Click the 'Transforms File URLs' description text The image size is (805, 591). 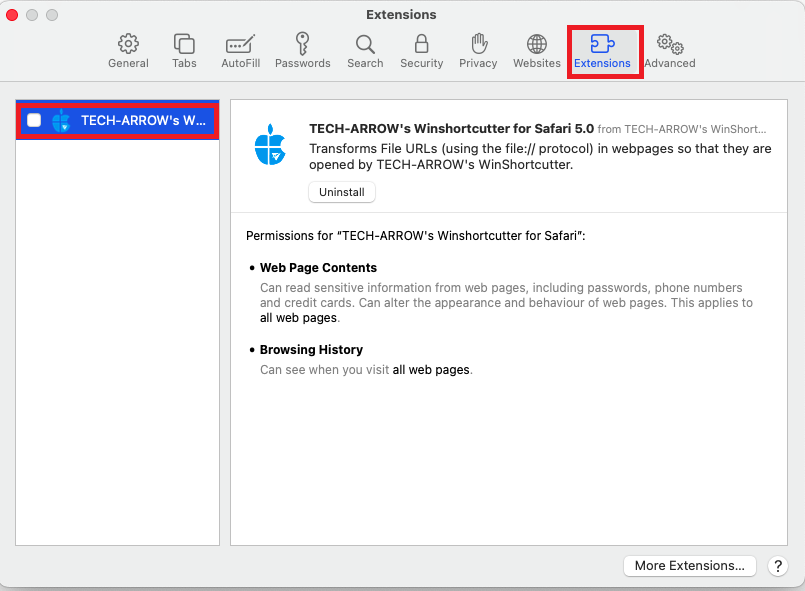pos(540,157)
